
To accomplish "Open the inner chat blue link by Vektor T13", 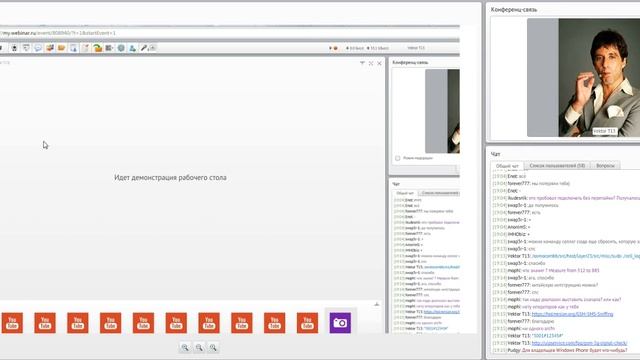I will click(442, 312).
